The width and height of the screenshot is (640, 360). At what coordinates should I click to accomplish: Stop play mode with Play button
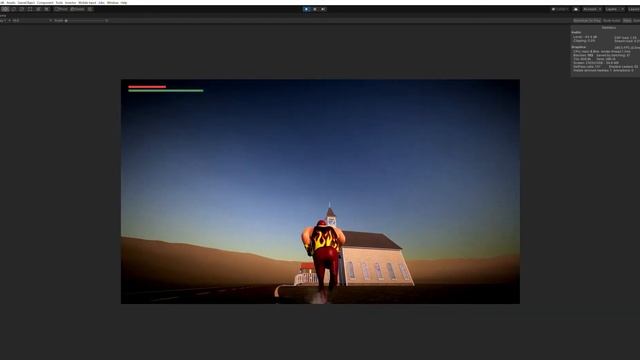307,9
